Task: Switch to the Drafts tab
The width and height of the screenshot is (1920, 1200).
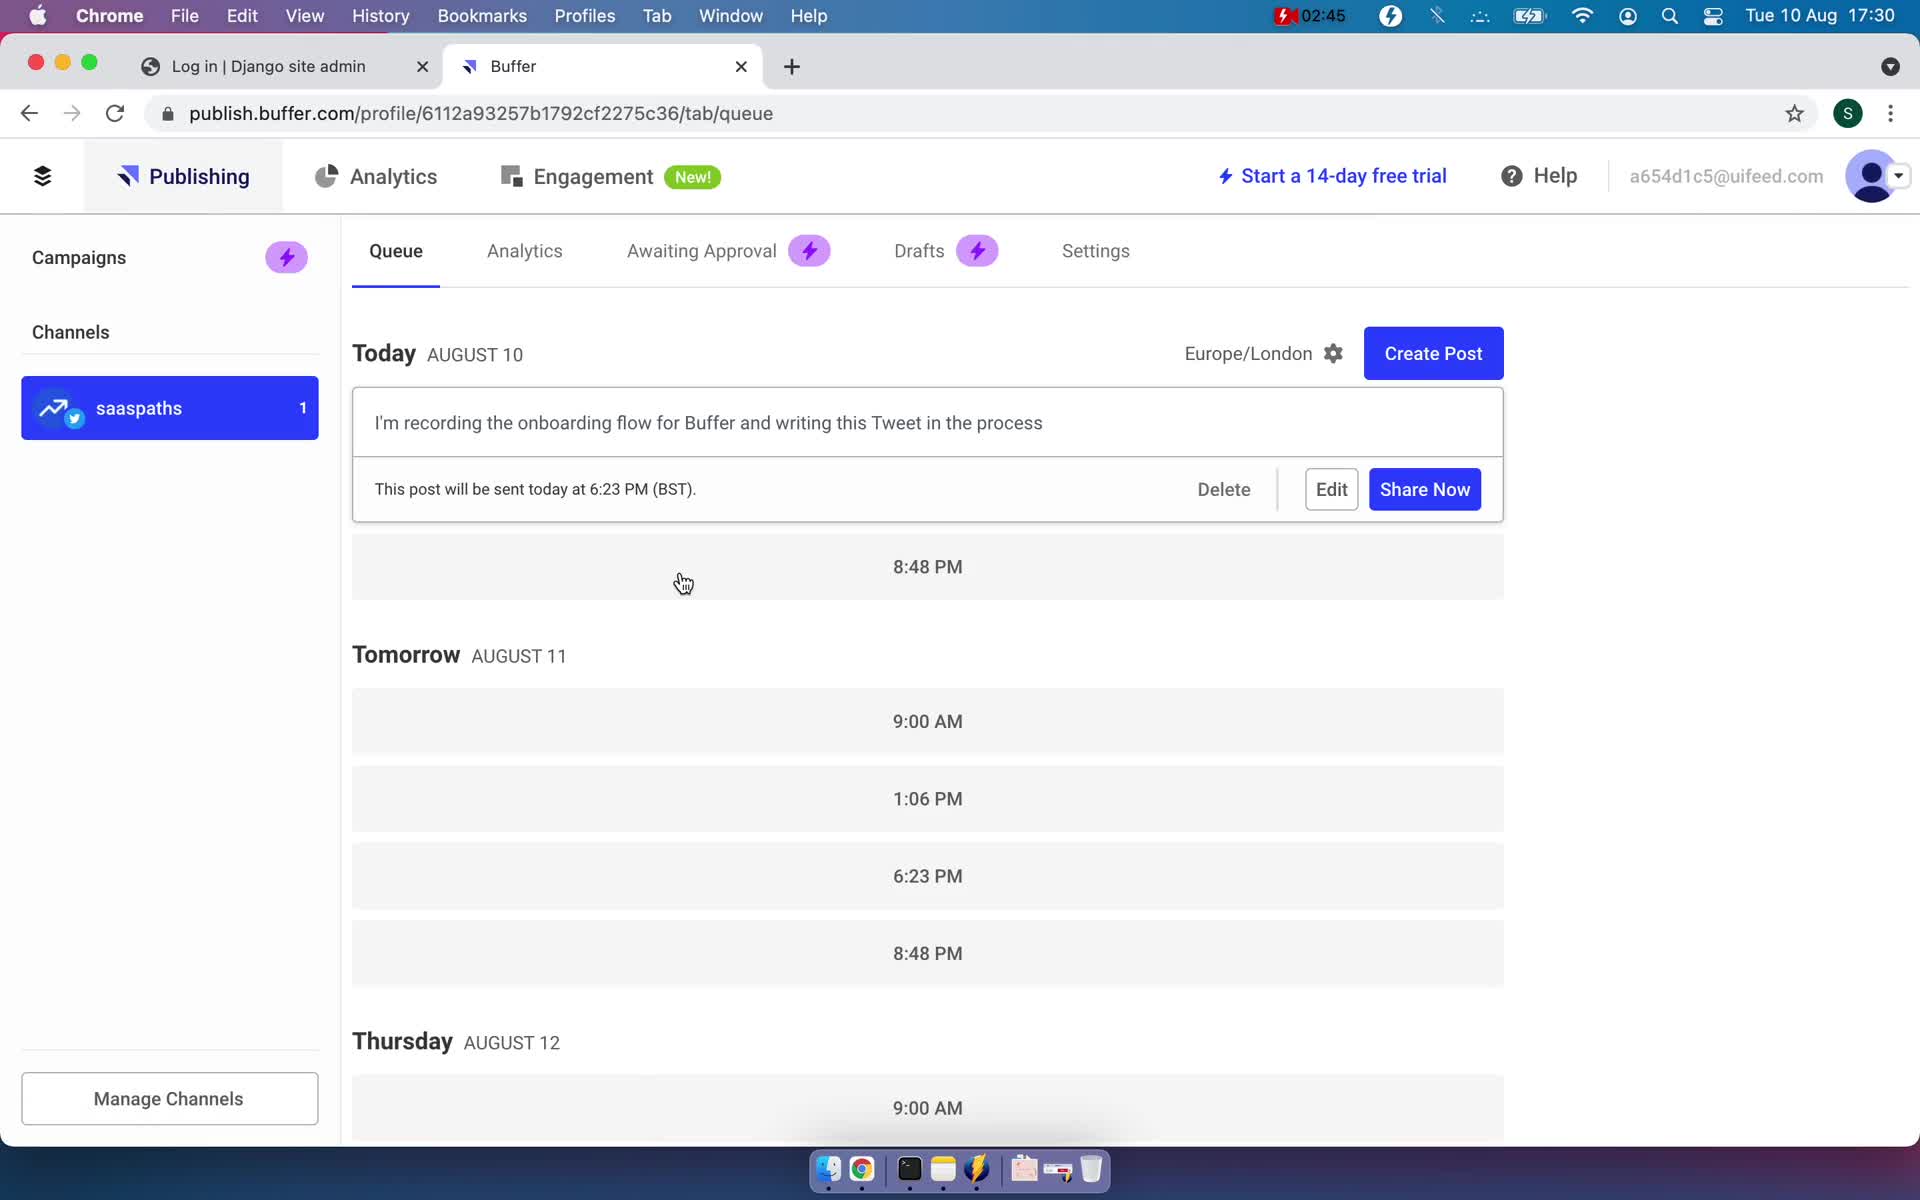Action: click(919, 250)
